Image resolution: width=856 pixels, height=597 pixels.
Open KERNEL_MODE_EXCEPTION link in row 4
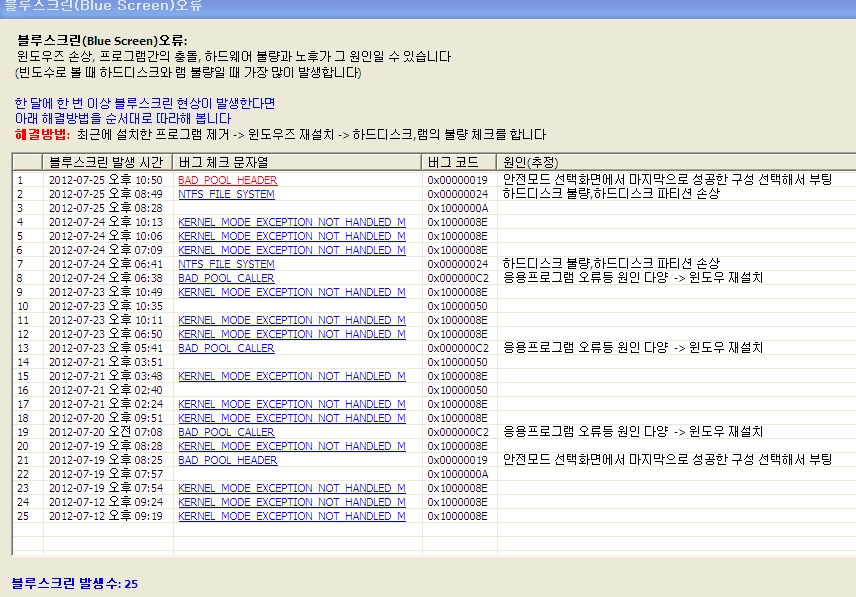292,222
